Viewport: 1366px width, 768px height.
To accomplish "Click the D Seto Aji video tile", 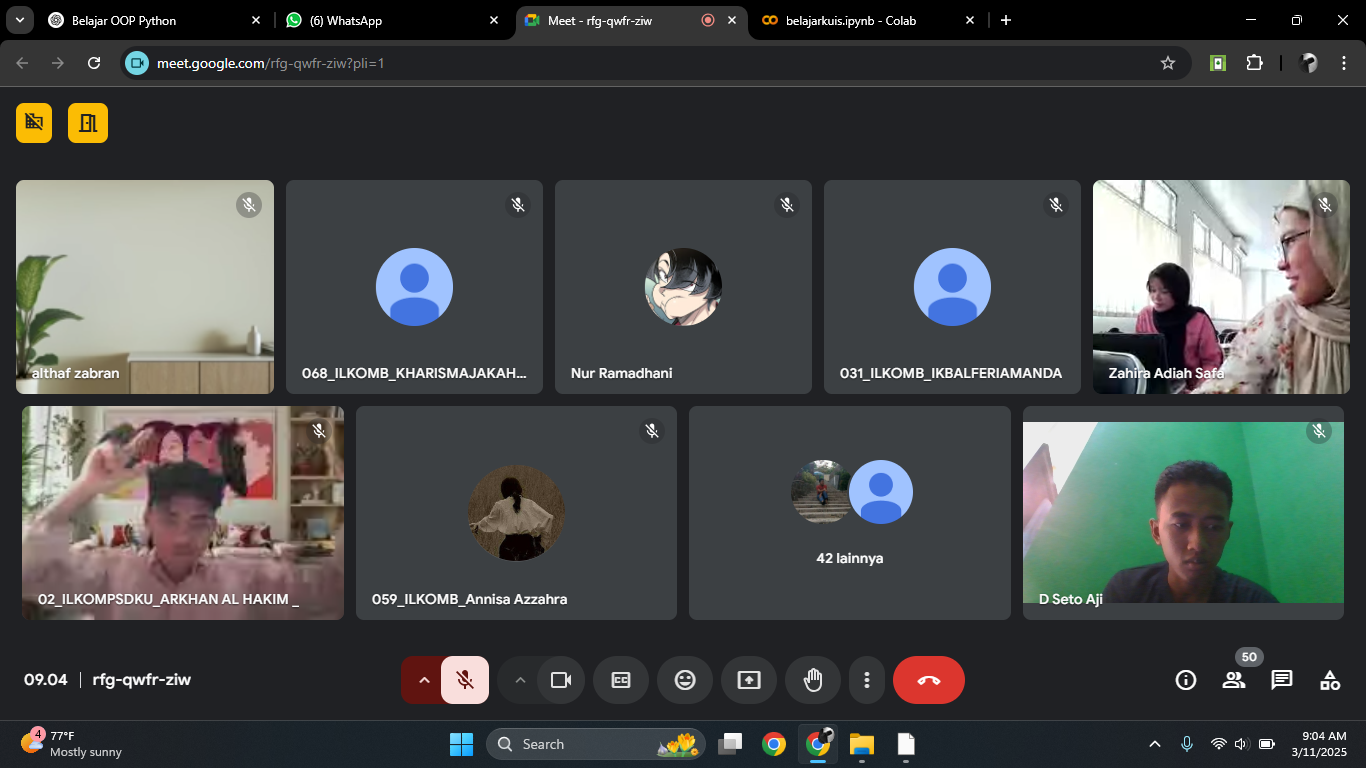I will pos(1183,513).
